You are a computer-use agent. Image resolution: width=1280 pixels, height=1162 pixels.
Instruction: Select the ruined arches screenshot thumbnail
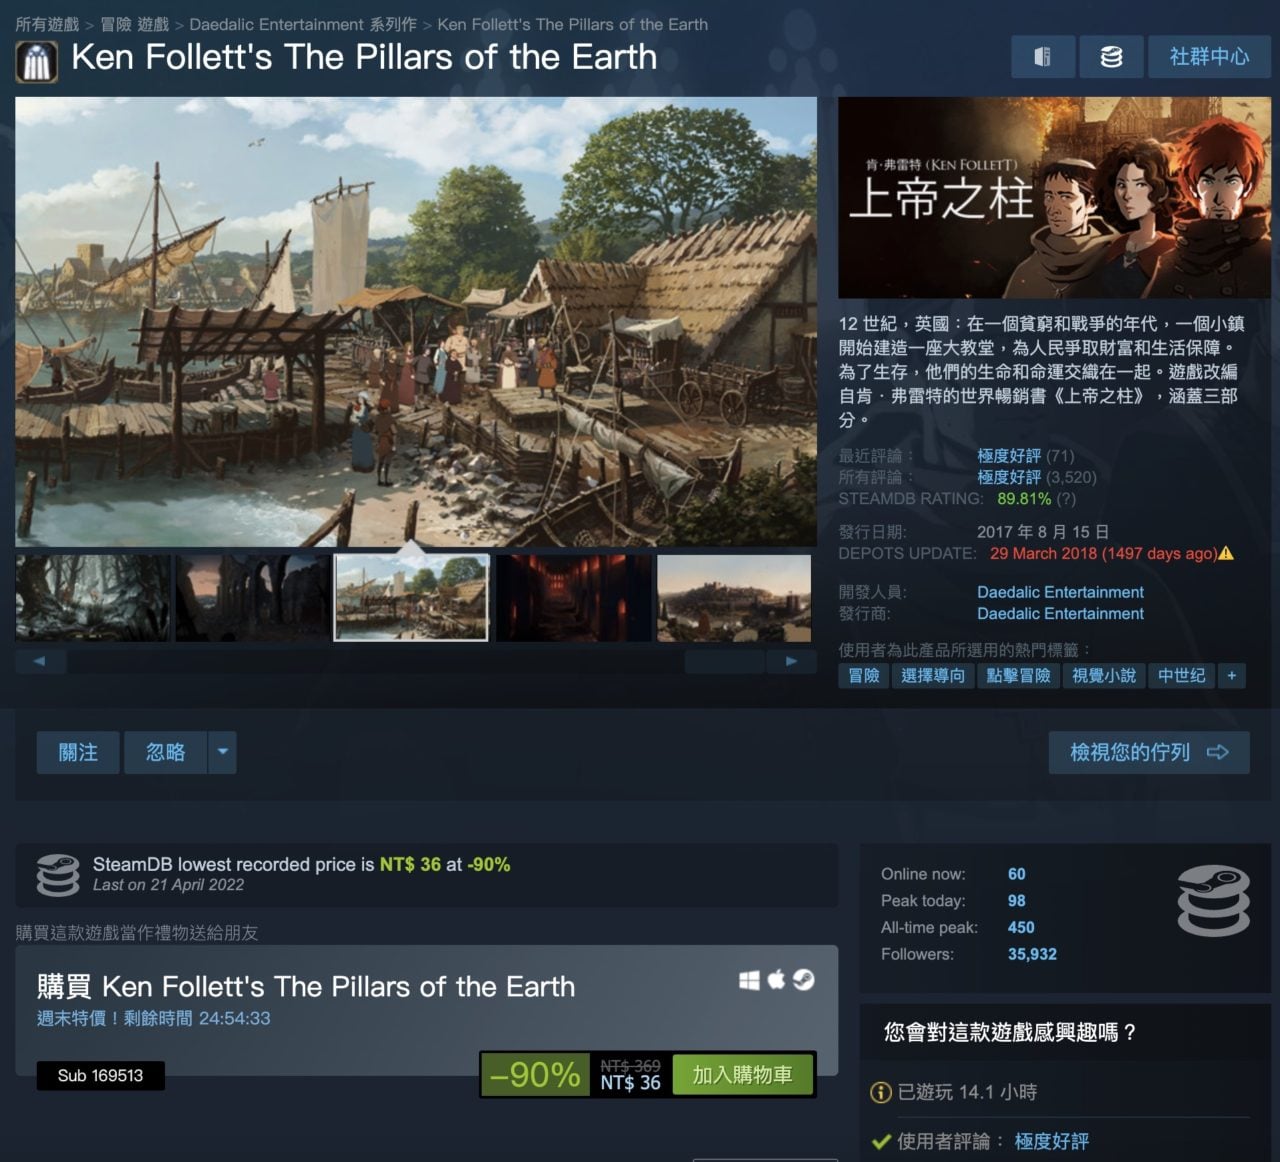[x=253, y=598]
